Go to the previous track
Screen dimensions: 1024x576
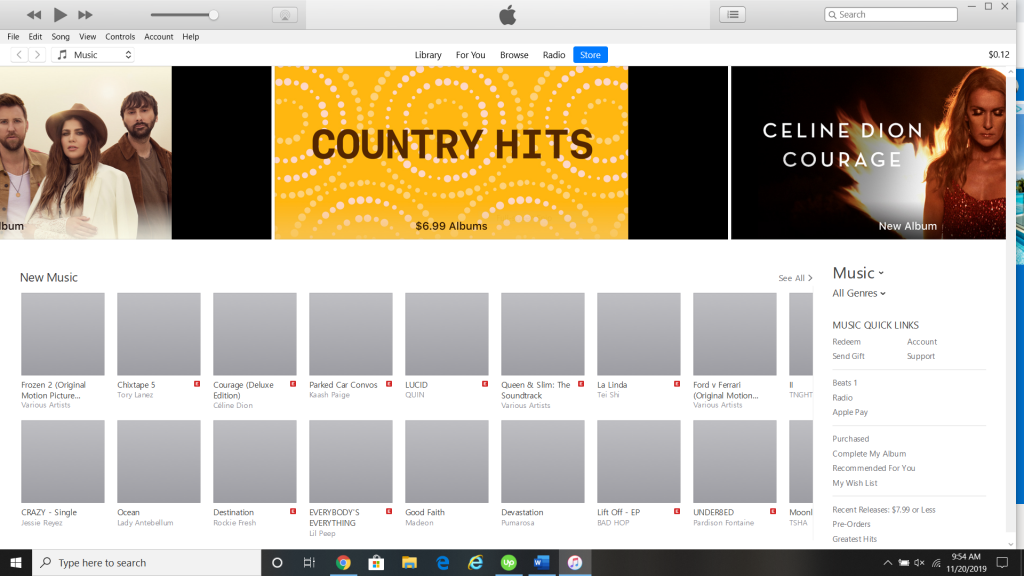pyautogui.click(x=34, y=15)
